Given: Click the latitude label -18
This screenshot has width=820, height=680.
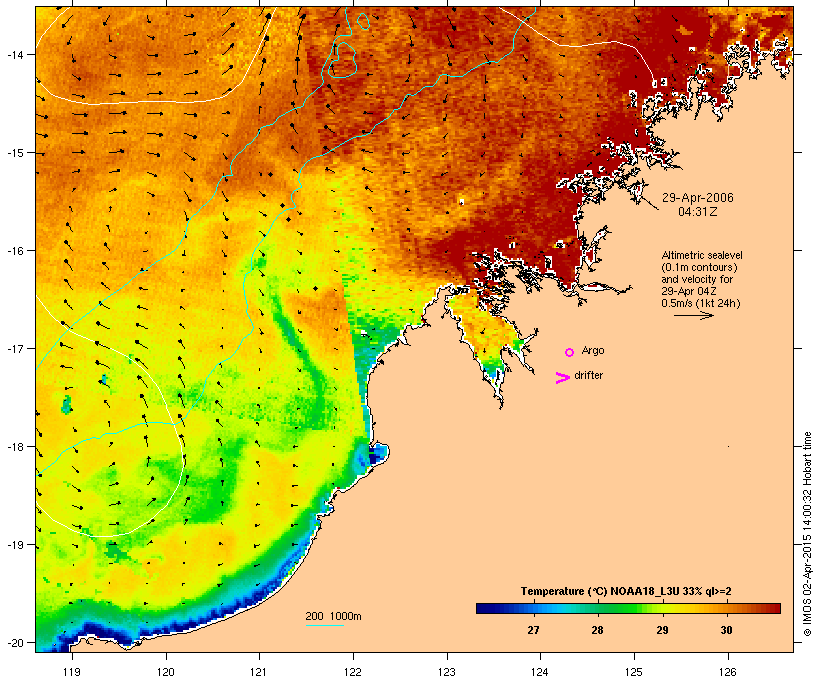Looking at the screenshot, I should tap(14, 447).
